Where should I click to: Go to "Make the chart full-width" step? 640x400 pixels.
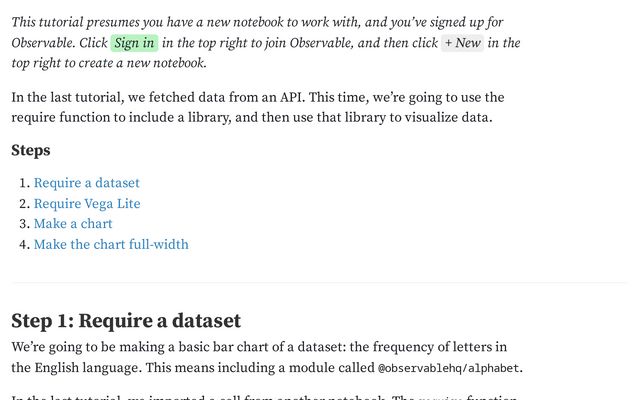111,244
